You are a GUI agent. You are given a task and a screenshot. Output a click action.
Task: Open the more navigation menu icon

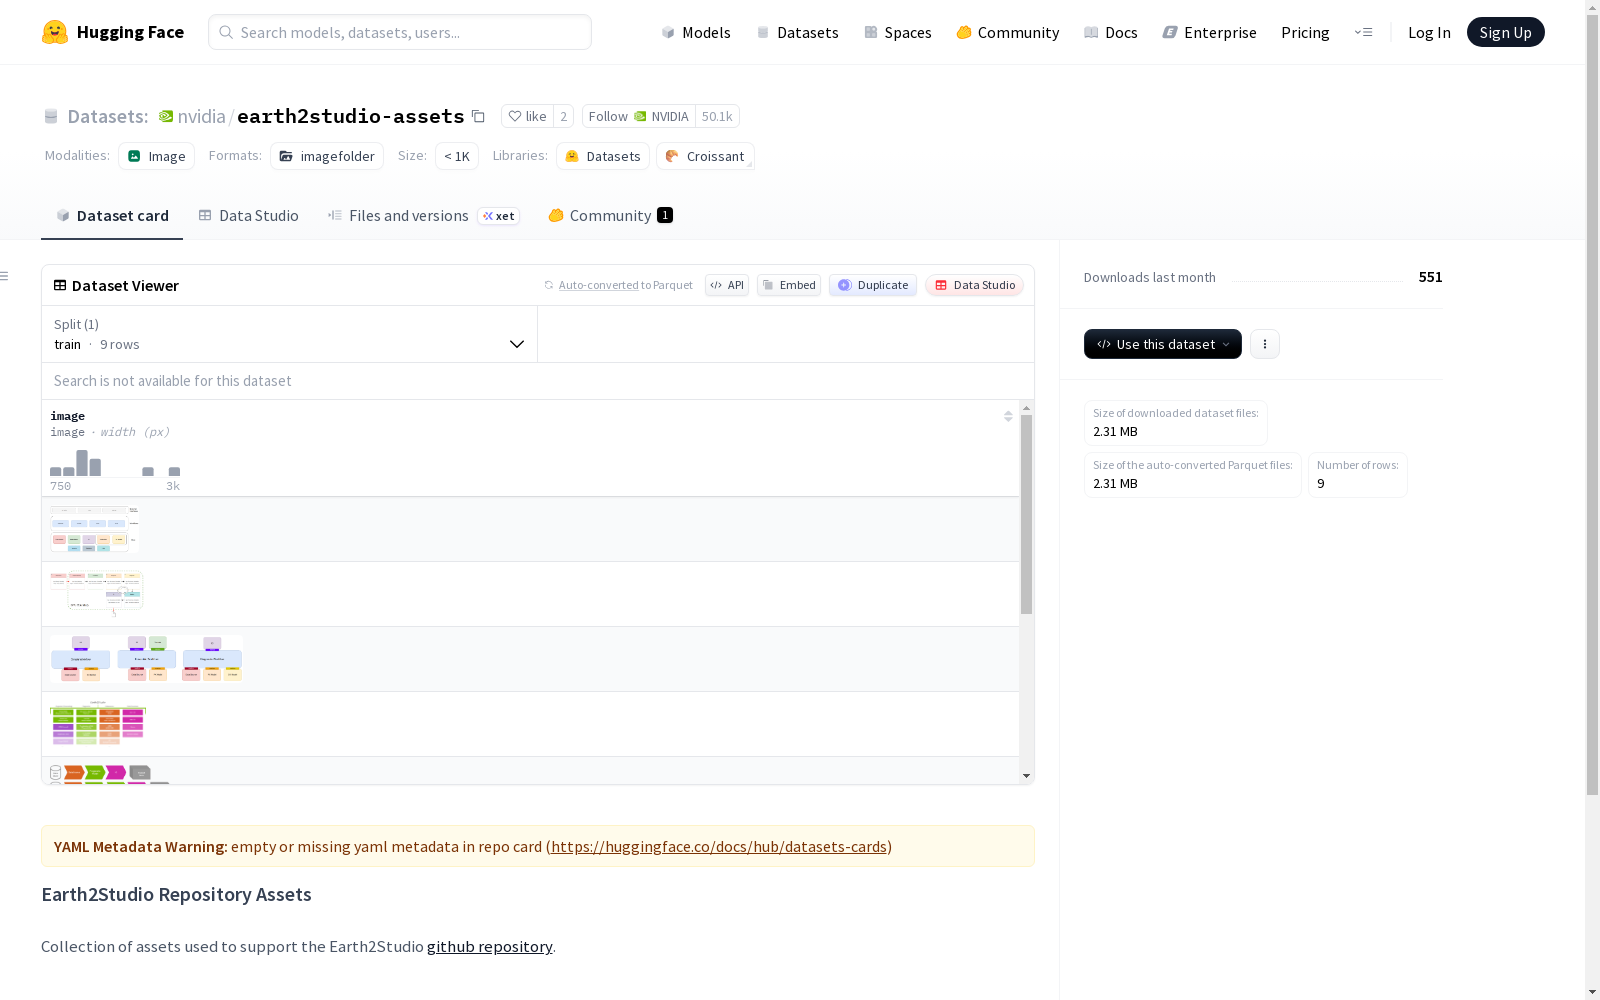tap(1363, 32)
